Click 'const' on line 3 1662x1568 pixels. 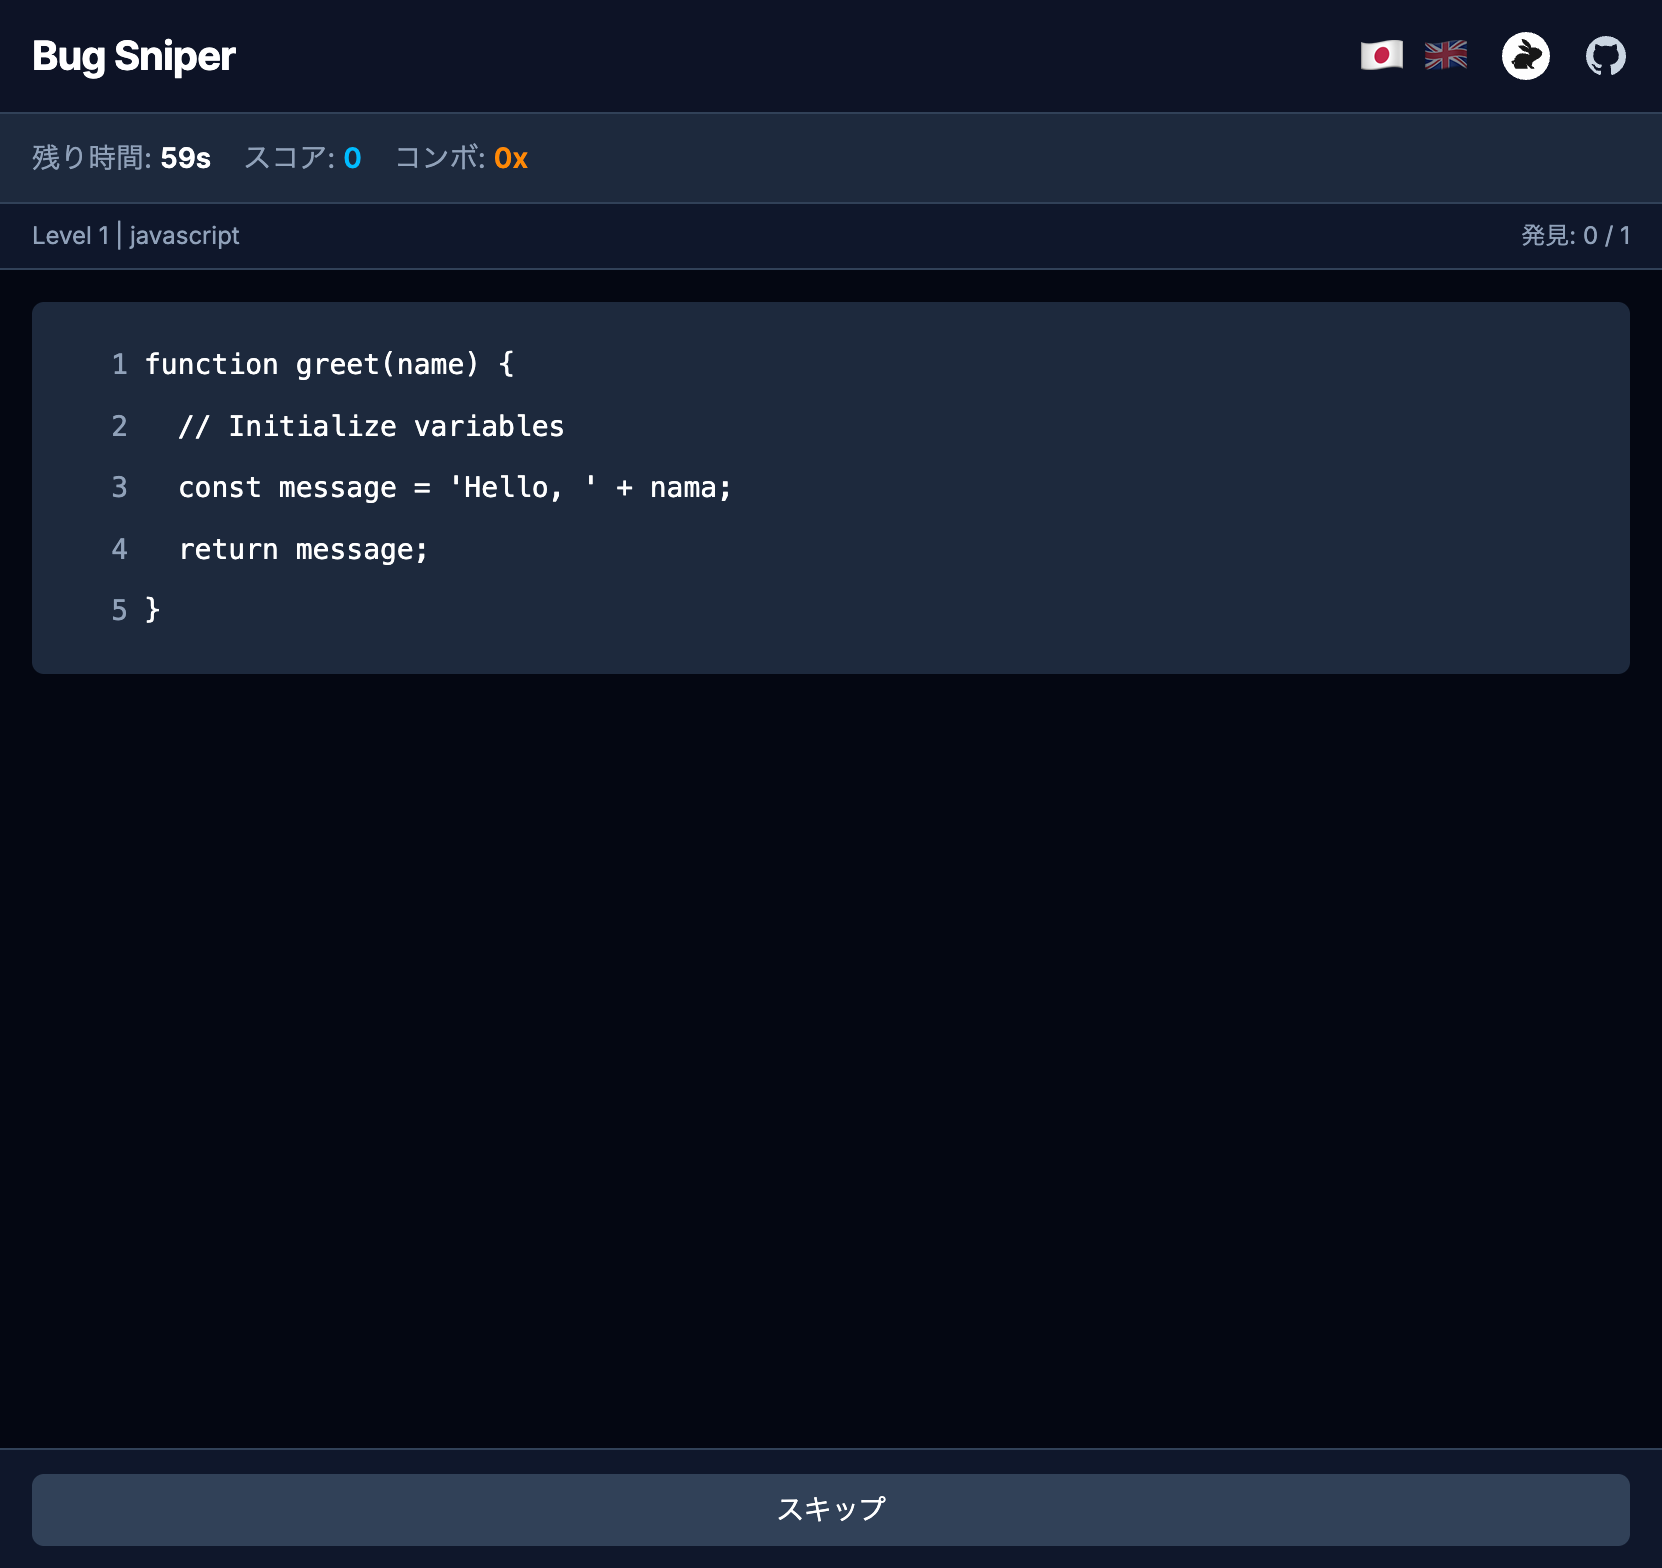pos(220,488)
